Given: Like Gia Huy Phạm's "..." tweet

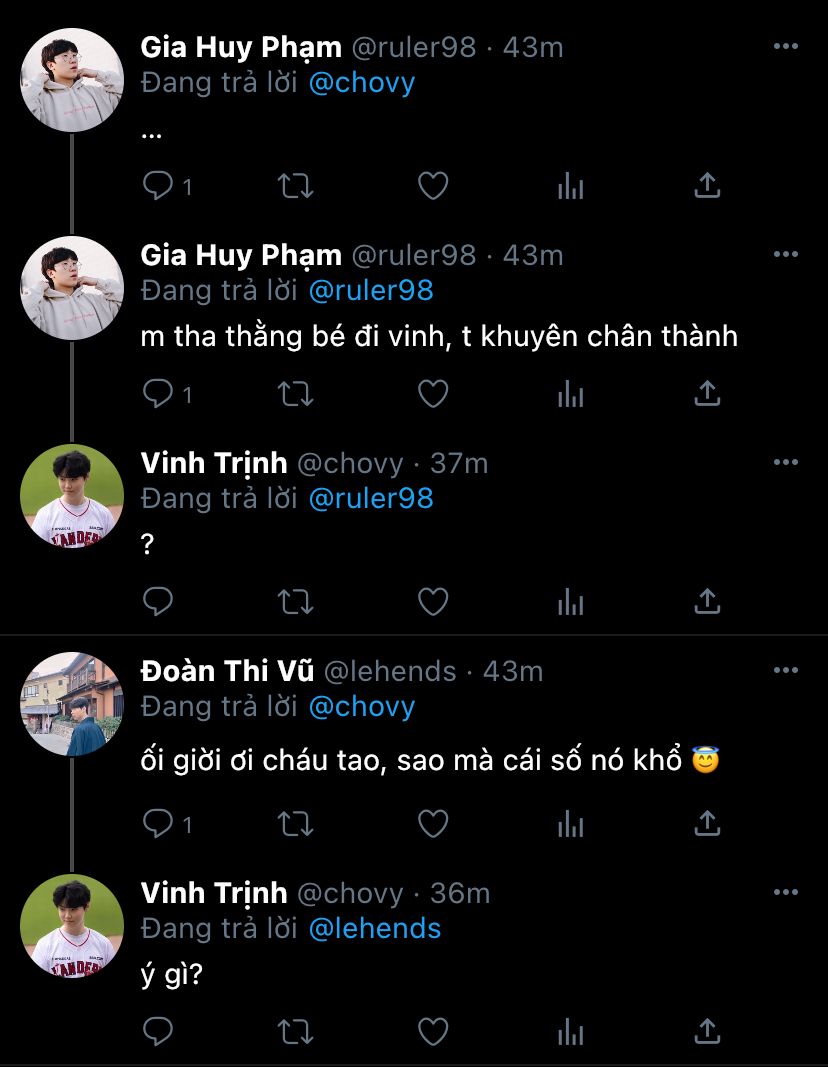Looking at the screenshot, I should tap(432, 186).
